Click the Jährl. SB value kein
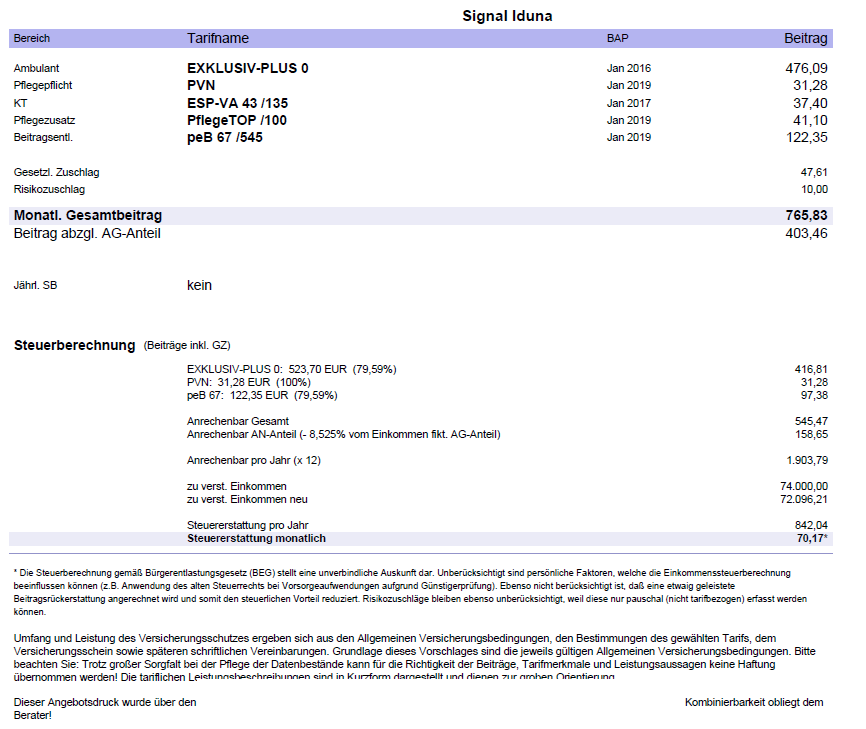866x729 pixels. pyautogui.click(x=199, y=285)
